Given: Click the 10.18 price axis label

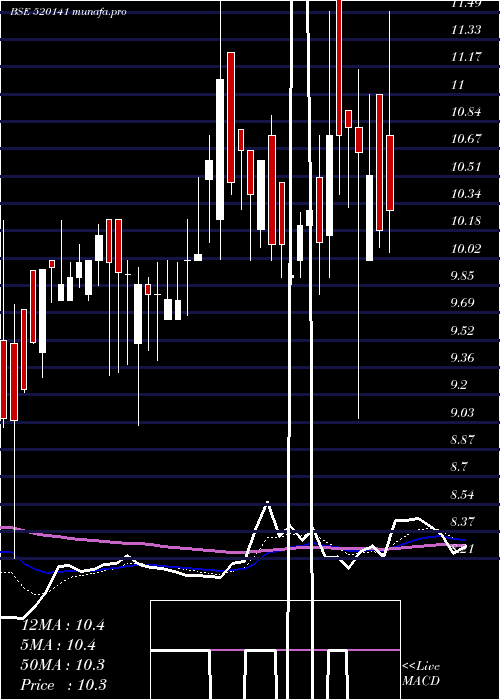Looking at the screenshot, I should [466, 221].
